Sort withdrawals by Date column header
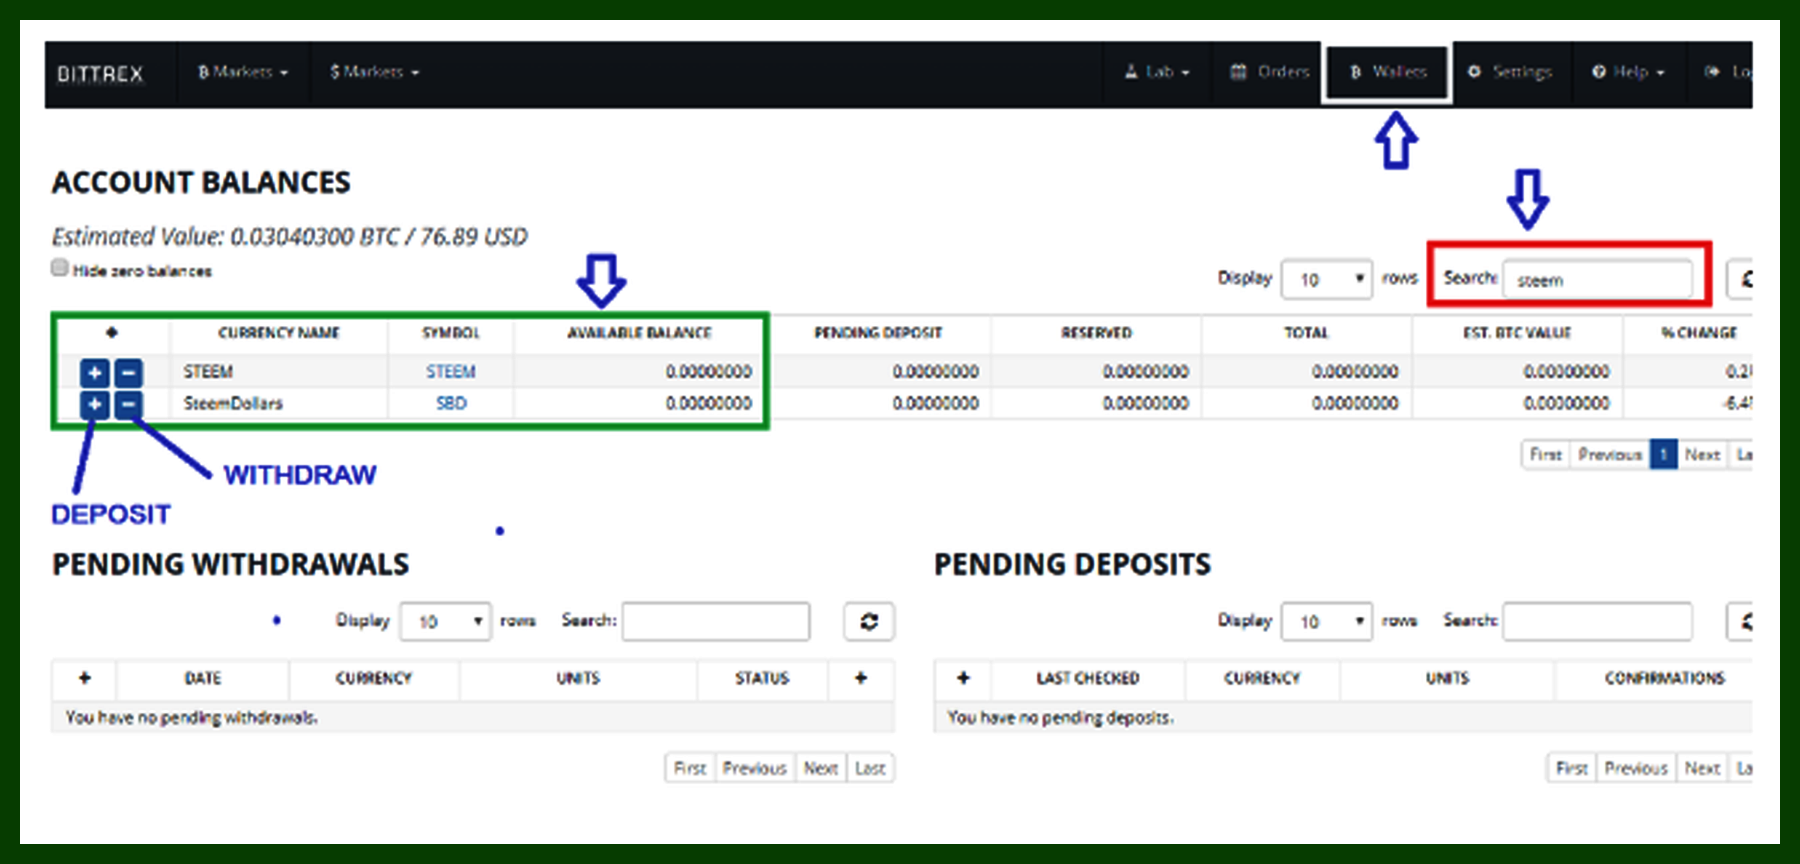 click(203, 678)
